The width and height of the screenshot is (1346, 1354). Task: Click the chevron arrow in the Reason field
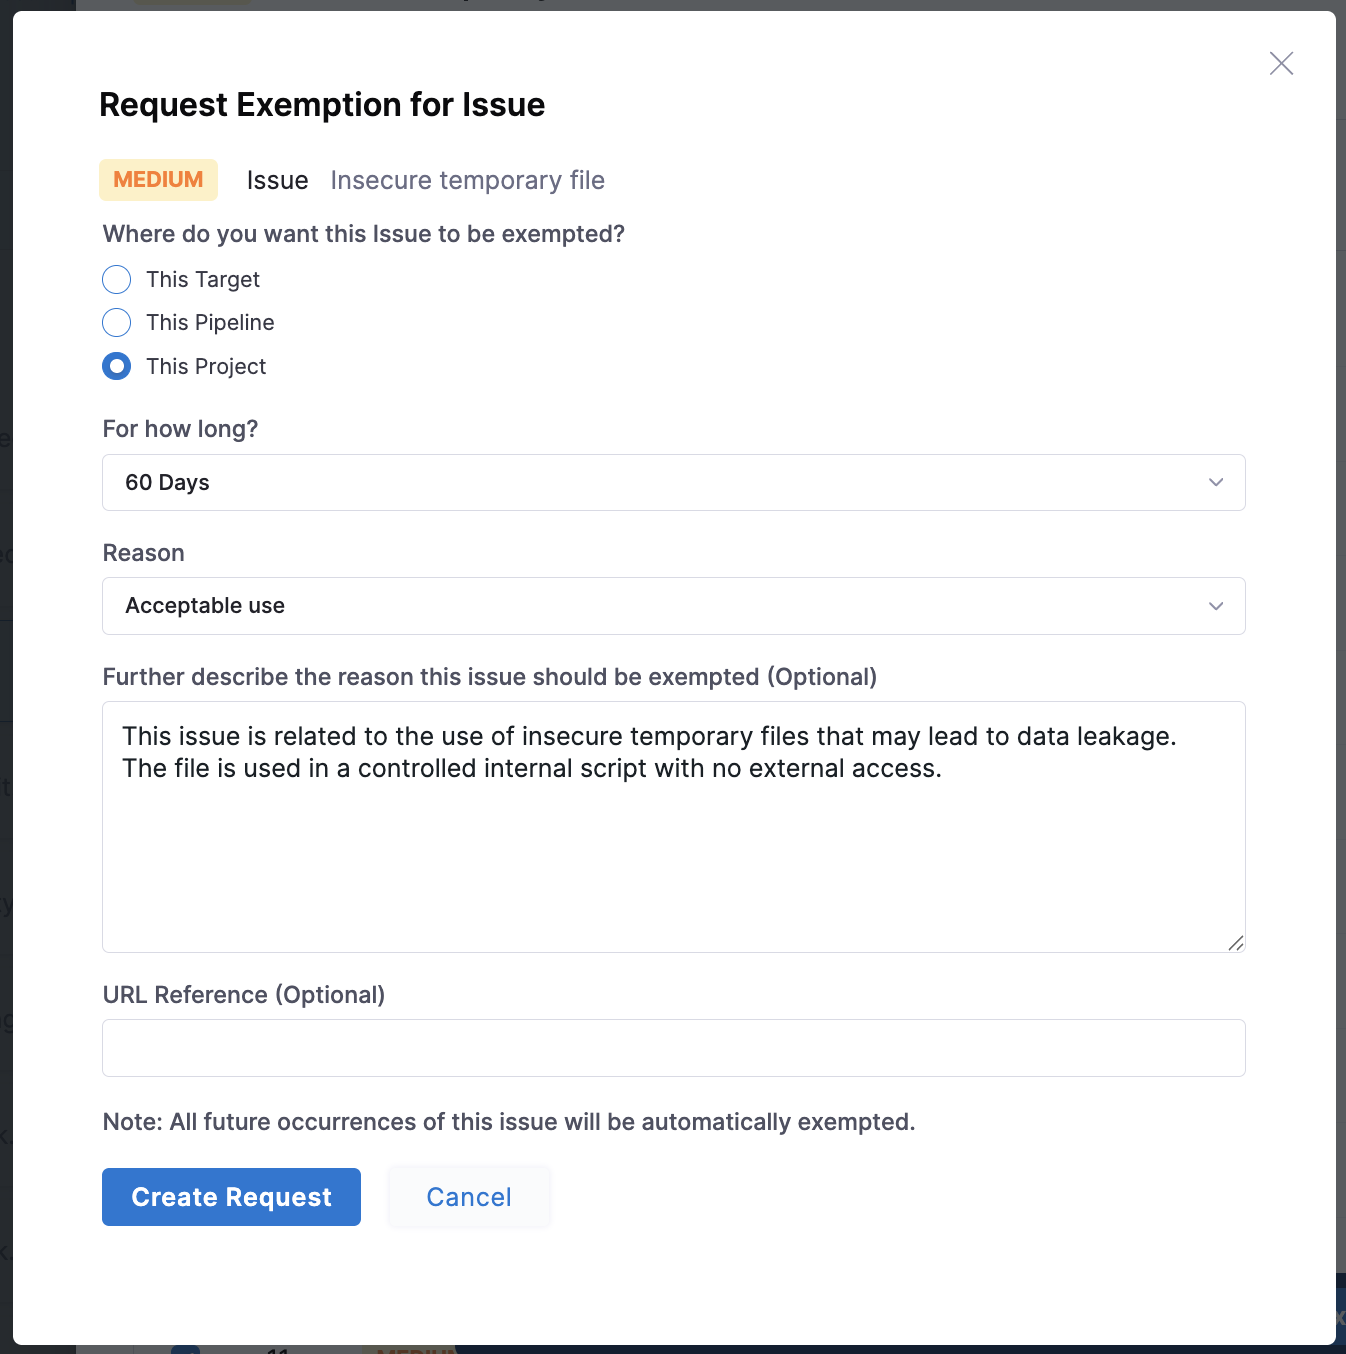(x=1216, y=606)
